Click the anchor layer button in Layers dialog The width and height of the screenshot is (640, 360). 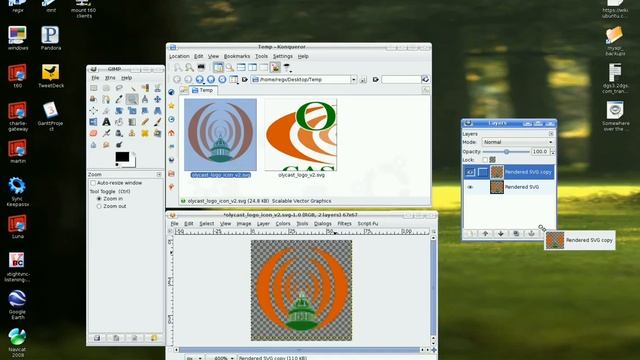click(x=531, y=233)
